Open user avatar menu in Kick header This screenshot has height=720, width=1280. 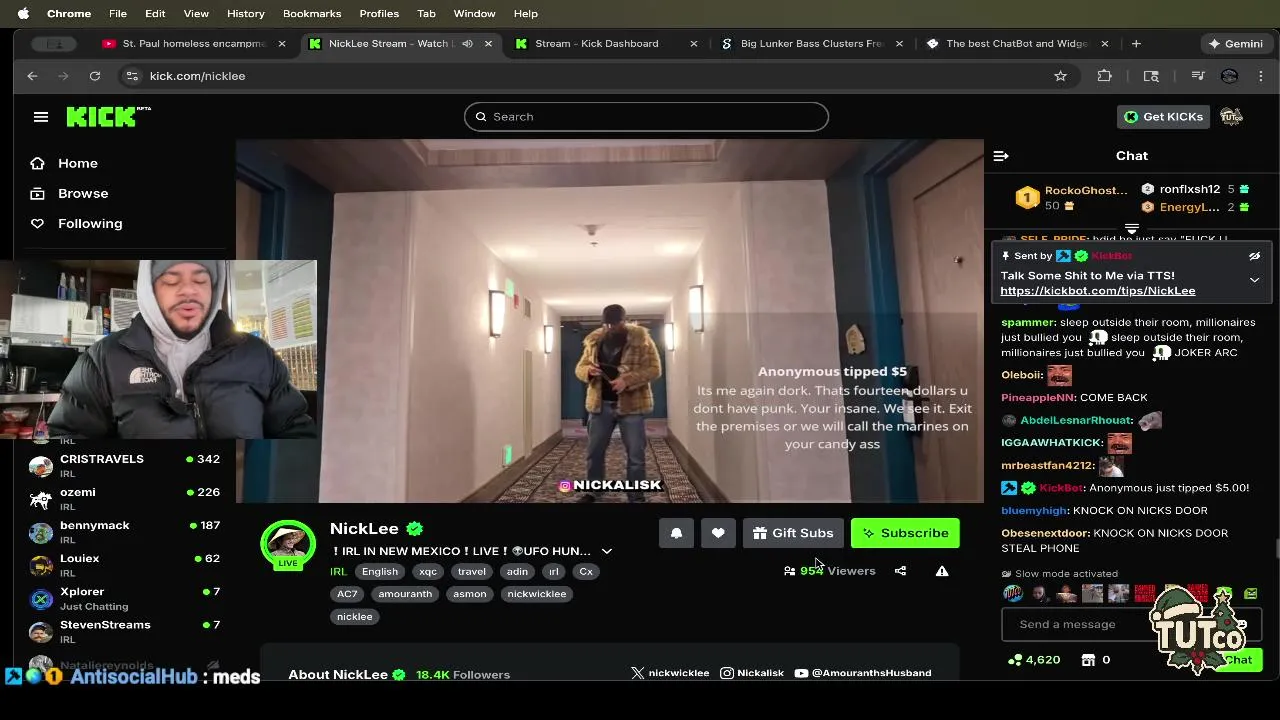click(x=1231, y=117)
